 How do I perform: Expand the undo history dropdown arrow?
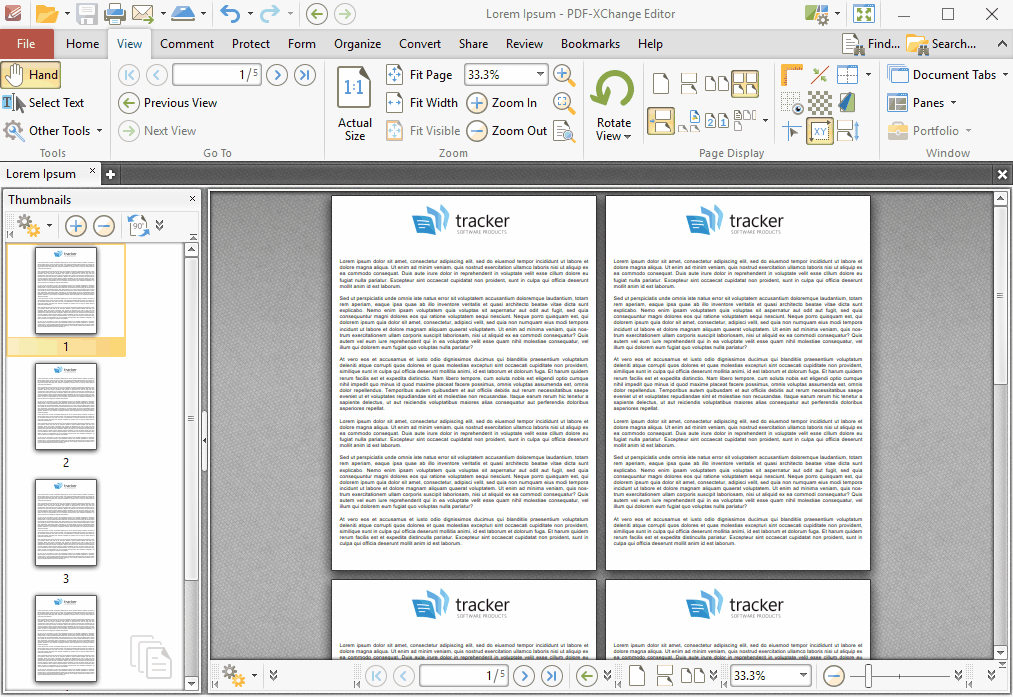(x=250, y=14)
